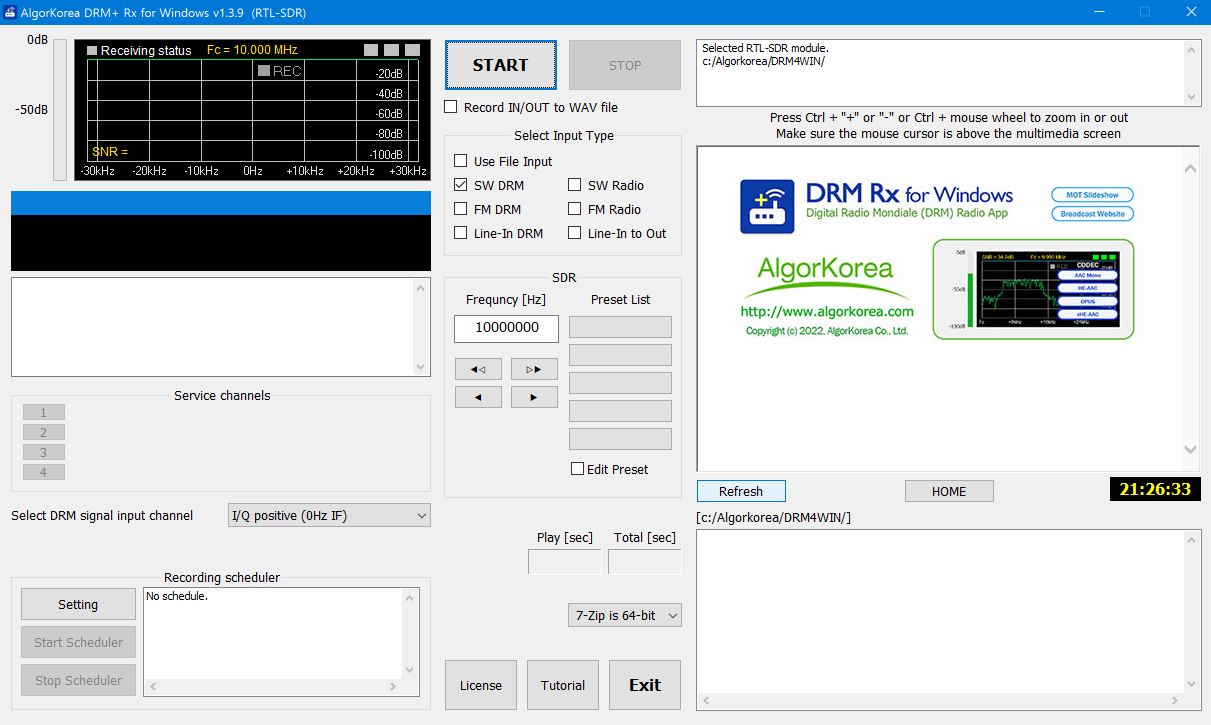Click the blue DRM Rx router logo
The image size is (1211, 725).
(x=767, y=206)
